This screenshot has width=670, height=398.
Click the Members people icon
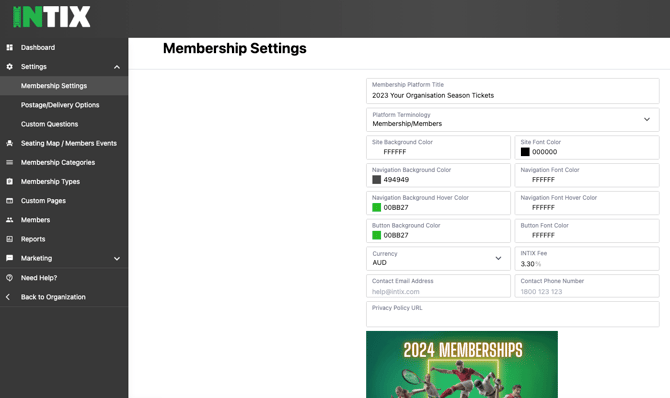(9, 220)
